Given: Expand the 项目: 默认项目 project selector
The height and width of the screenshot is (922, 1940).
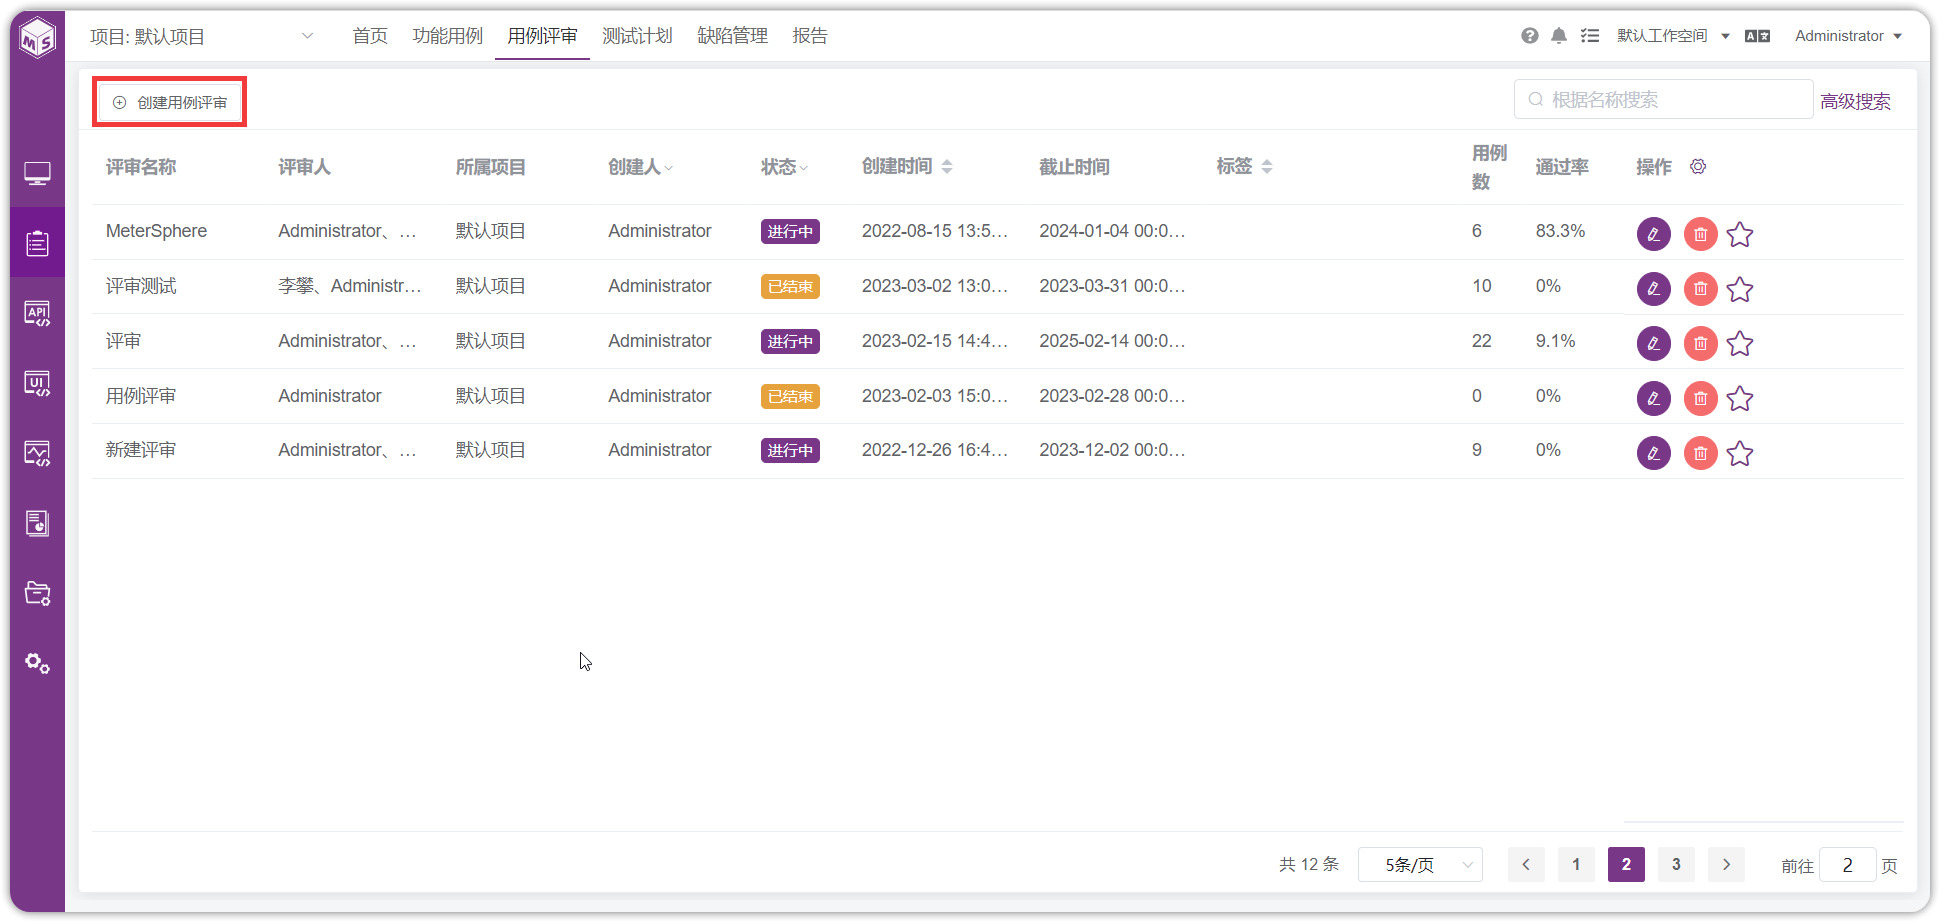Looking at the screenshot, I should pos(202,37).
